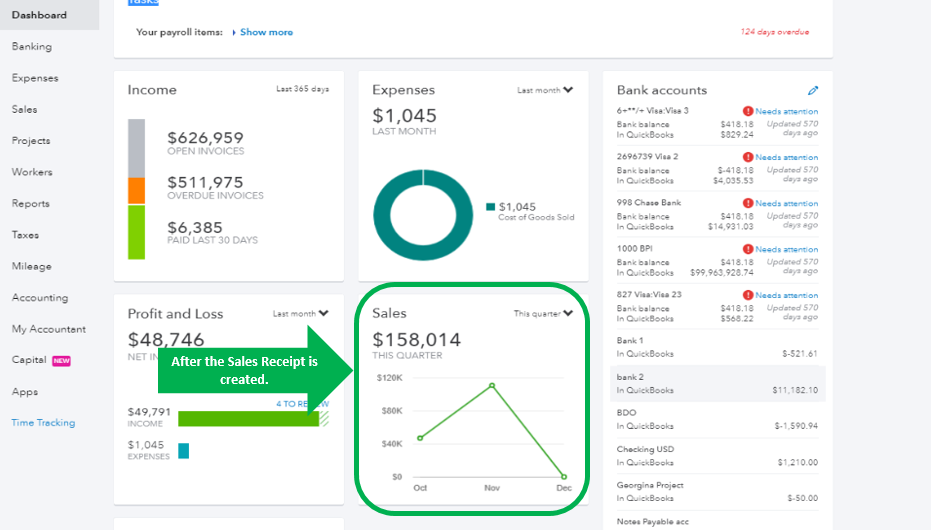Open the Expenses Last month dropdown
Image resolution: width=931 pixels, height=530 pixels.
[x=544, y=90]
